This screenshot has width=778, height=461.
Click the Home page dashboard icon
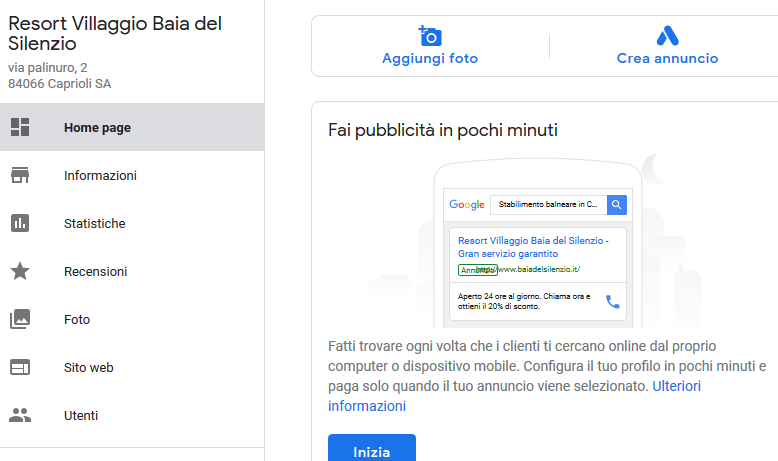point(19,127)
